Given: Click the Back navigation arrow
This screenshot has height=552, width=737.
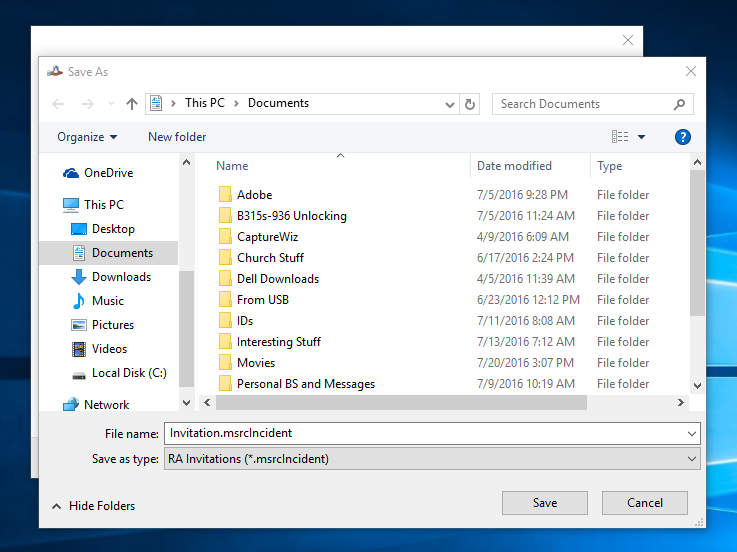Looking at the screenshot, I should pyautogui.click(x=58, y=103).
